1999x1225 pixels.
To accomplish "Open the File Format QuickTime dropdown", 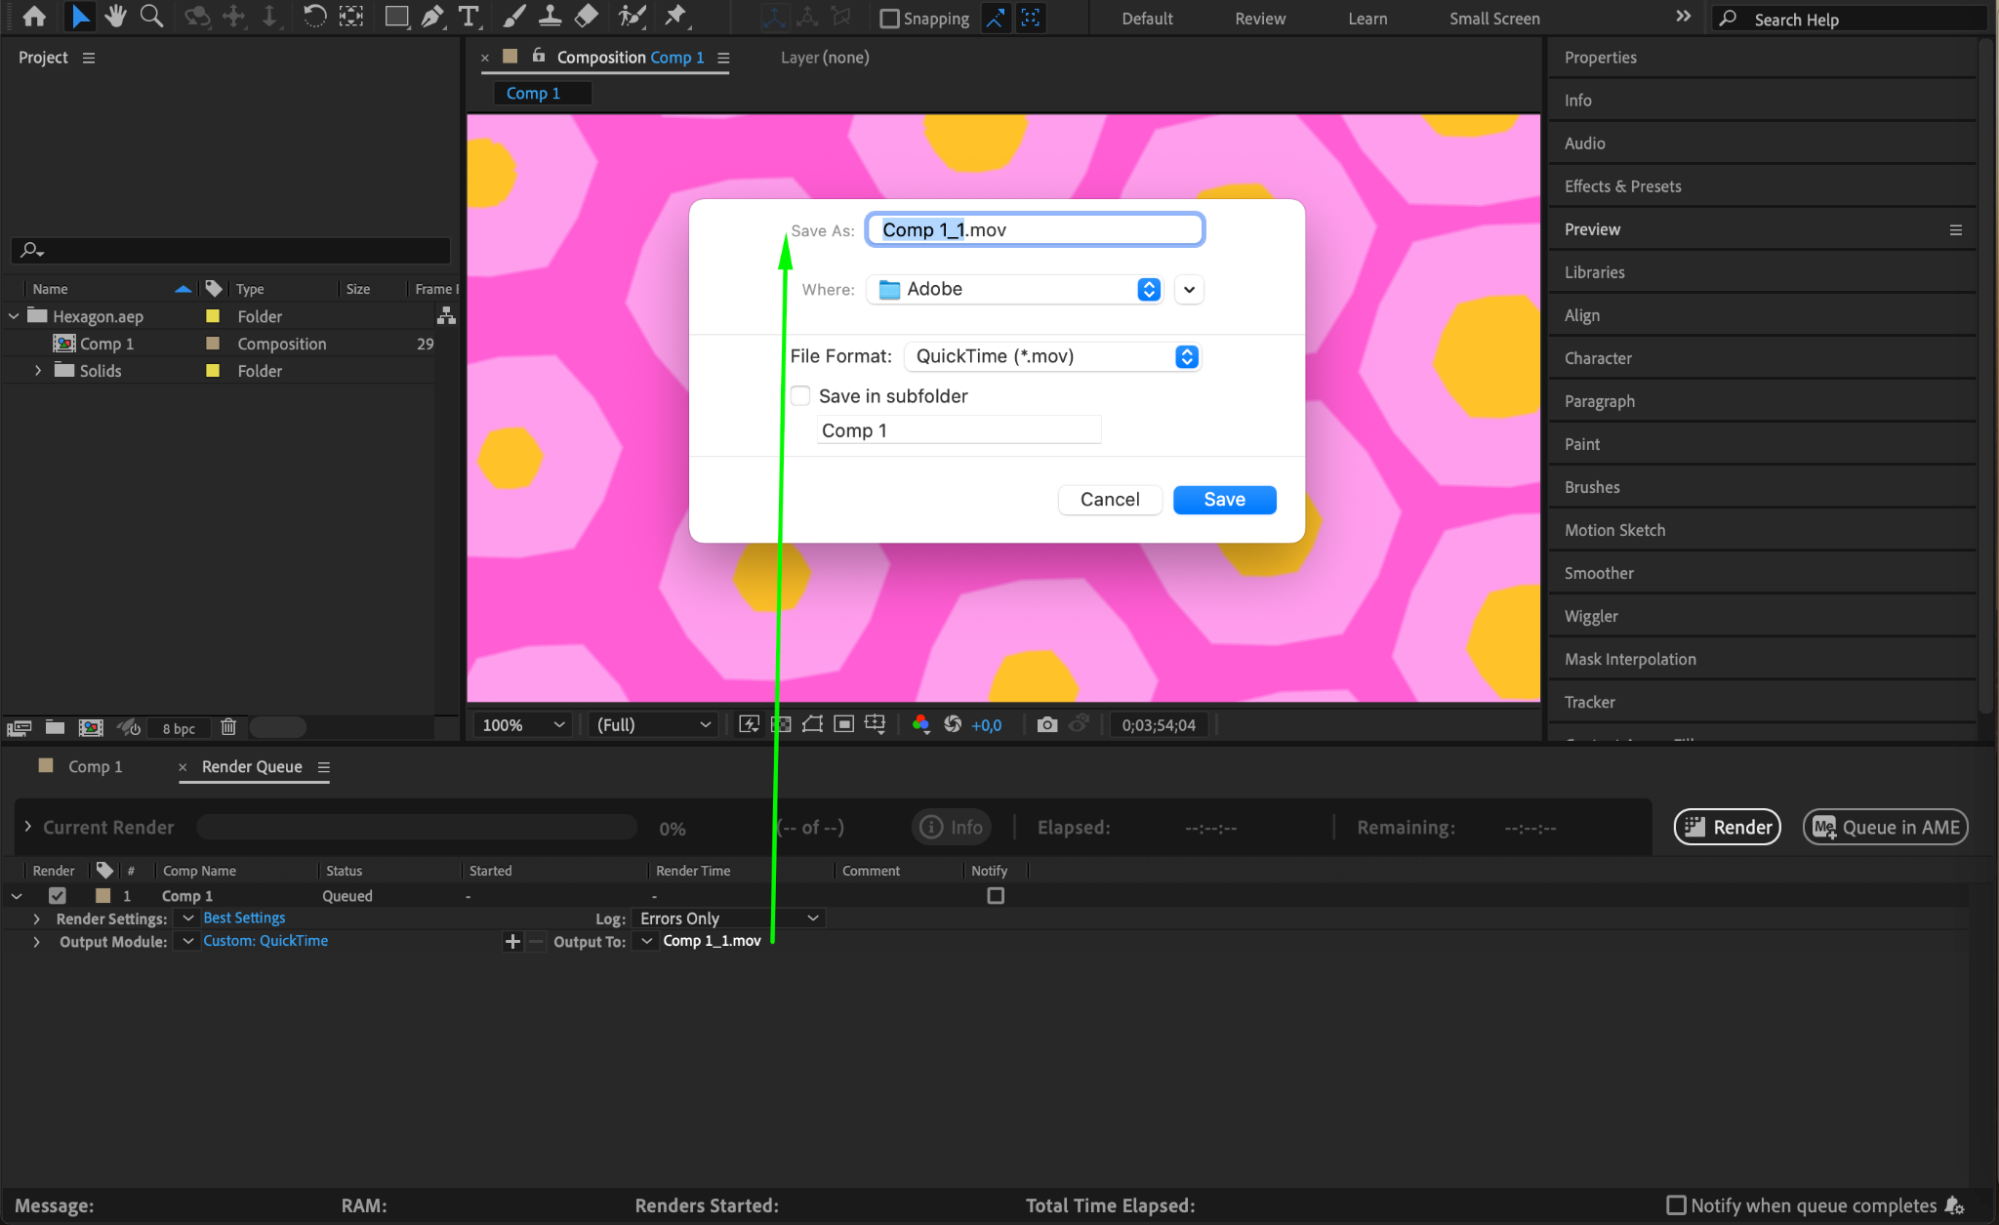I will (1051, 357).
